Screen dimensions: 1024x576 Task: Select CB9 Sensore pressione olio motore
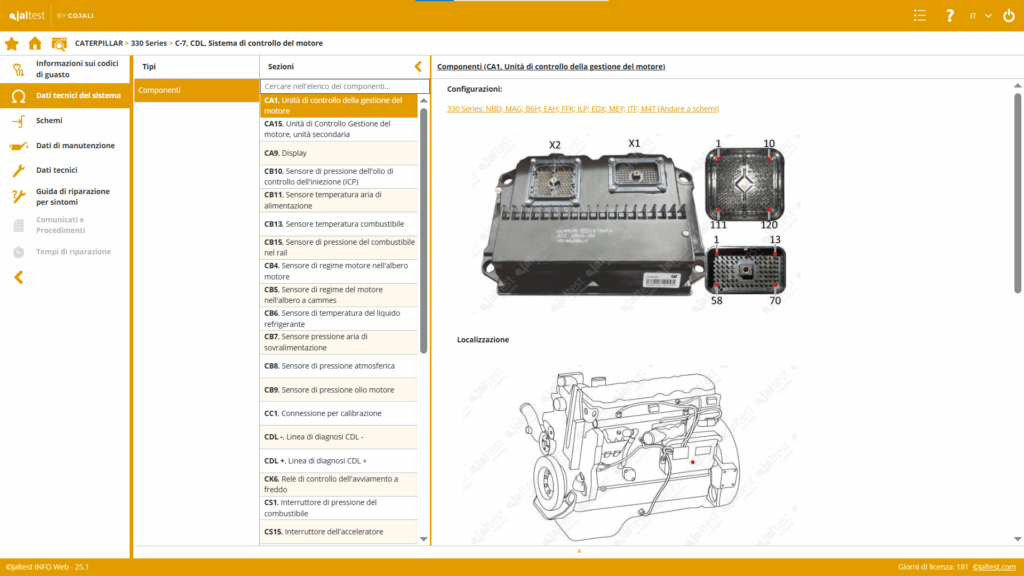tap(339, 390)
